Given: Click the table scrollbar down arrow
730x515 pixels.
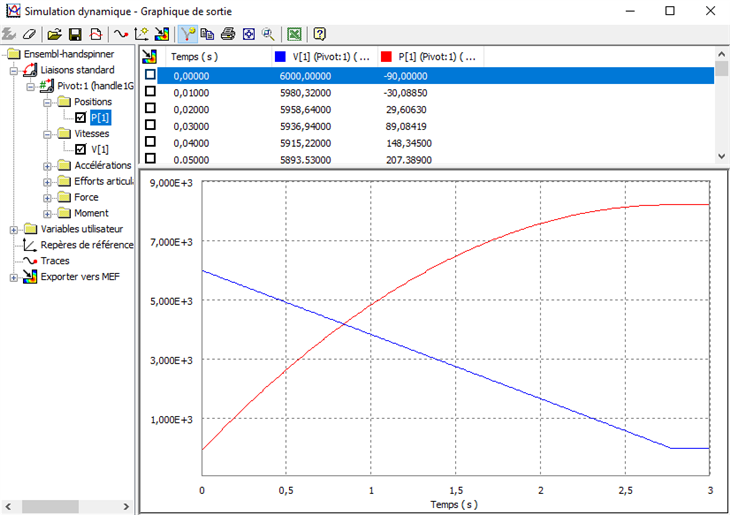Looking at the screenshot, I should point(722,156).
